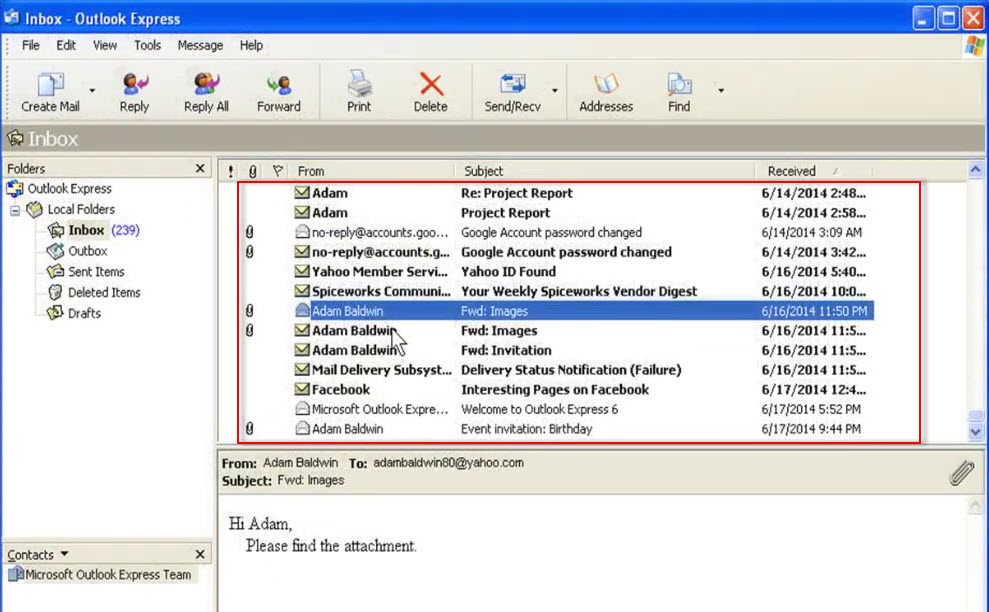The width and height of the screenshot is (989, 612).
Task: Open the Sent Items folder
Action: click(96, 272)
